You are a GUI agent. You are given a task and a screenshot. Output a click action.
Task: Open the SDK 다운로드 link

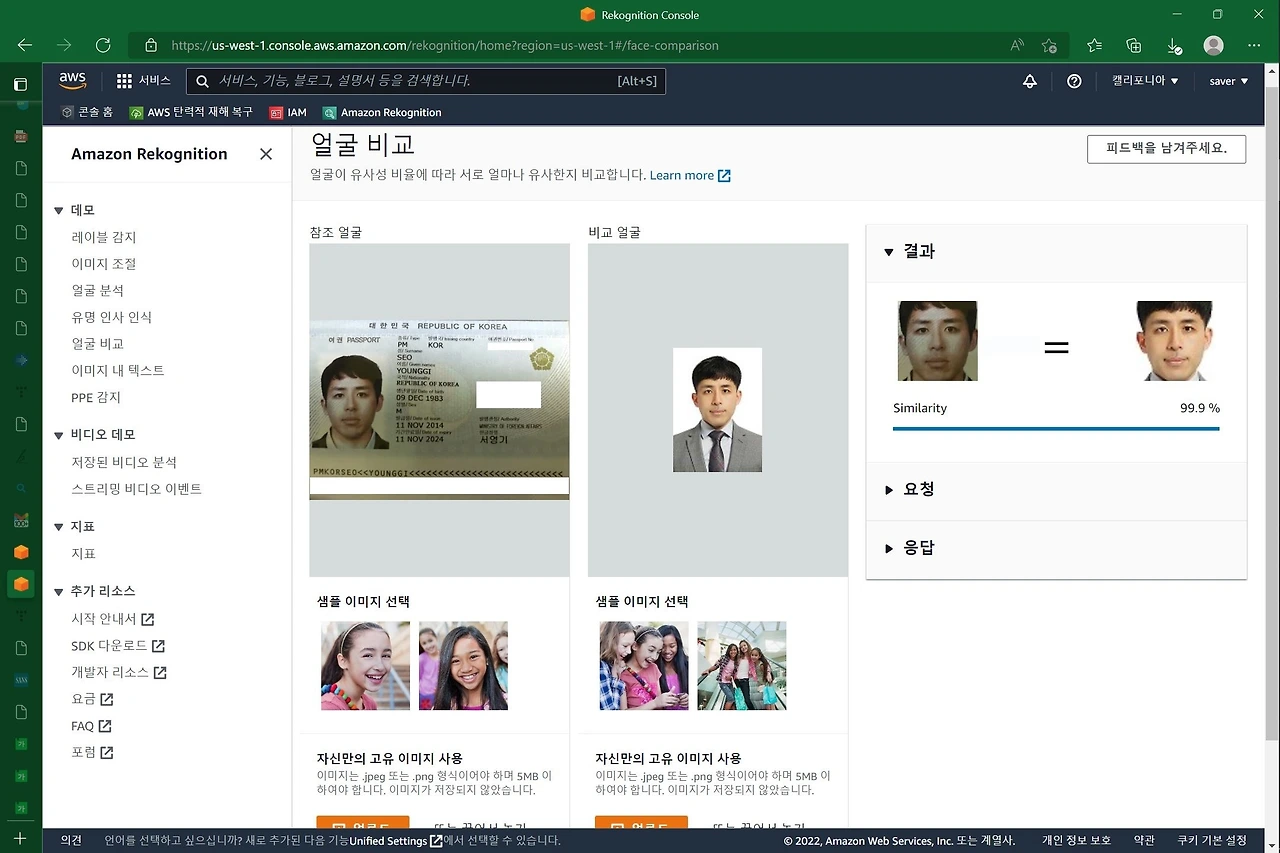pyautogui.click(x=118, y=646)
